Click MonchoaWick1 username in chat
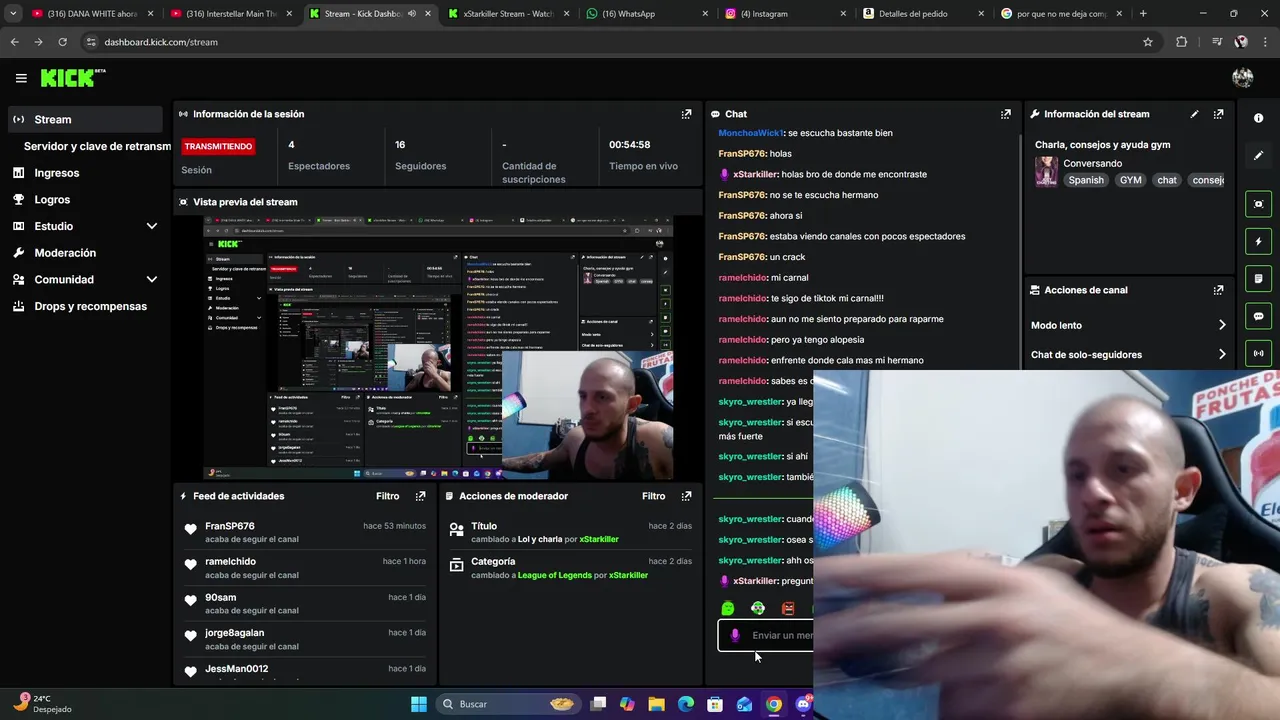This screenshot has height=720, width=1280. [751, 133]
